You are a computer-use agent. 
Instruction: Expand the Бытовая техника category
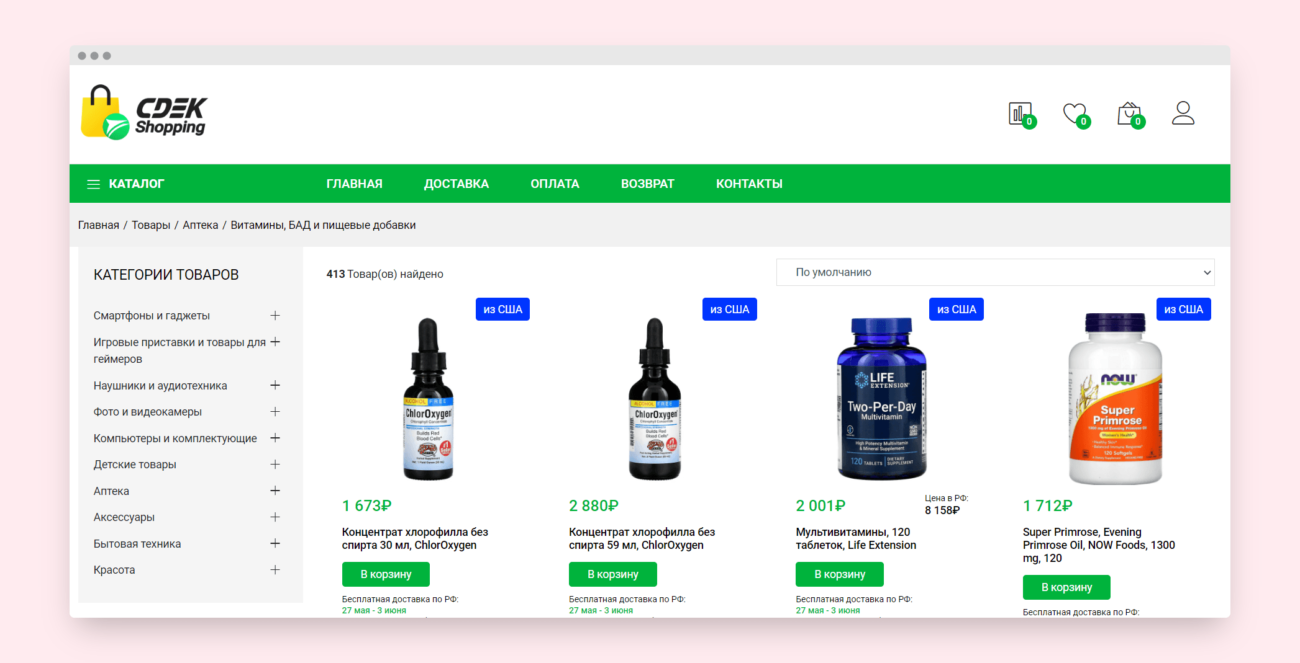click(275, 544)
